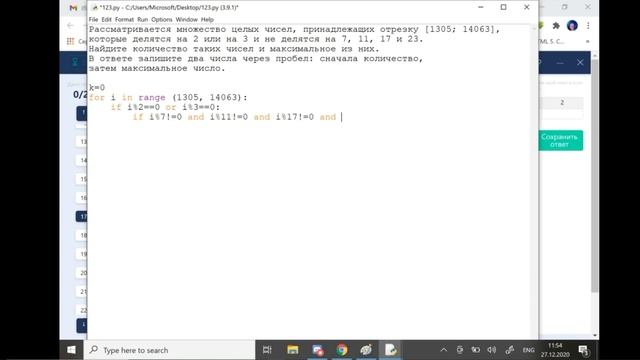
Task: Open the Run menu in IDLE
Action: pyautogui.click(x=142, y=19)
